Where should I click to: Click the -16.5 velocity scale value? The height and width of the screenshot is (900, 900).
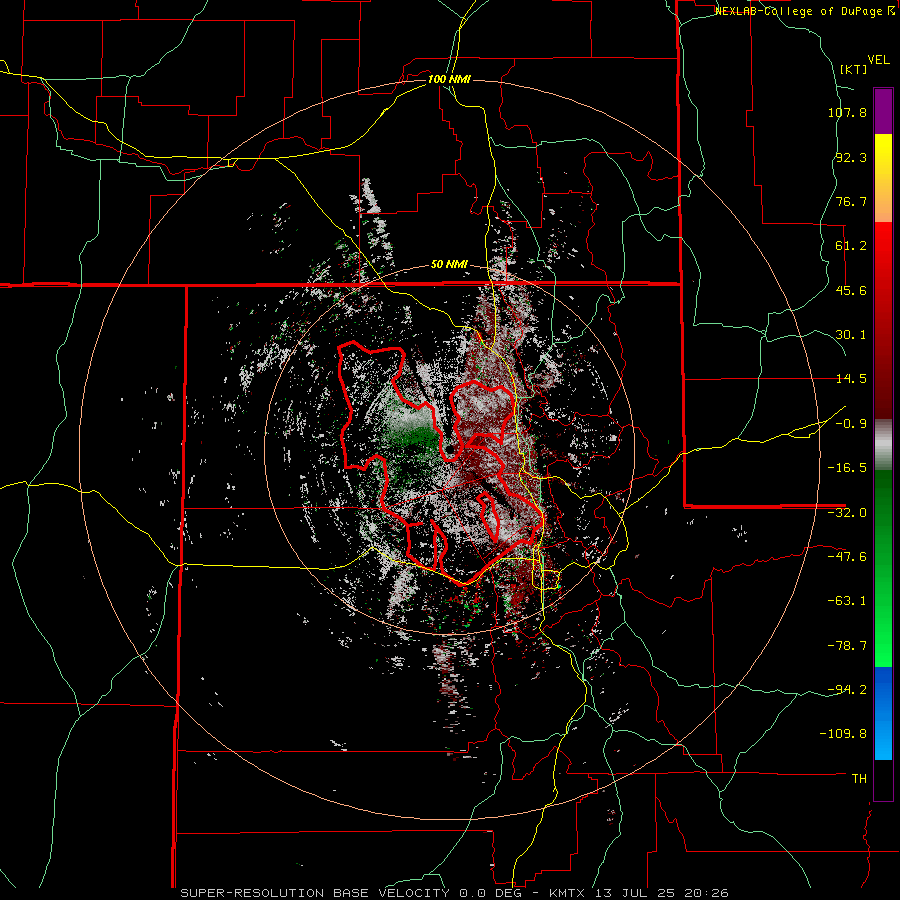847,468
